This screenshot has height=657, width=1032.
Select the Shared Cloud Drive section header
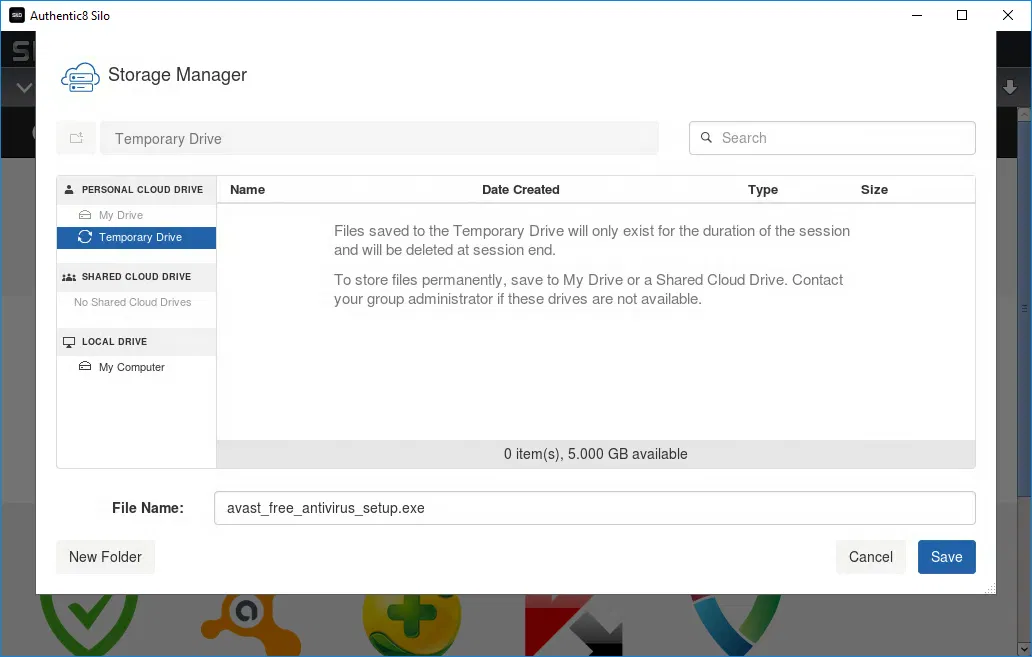click(x=136, y=276)
